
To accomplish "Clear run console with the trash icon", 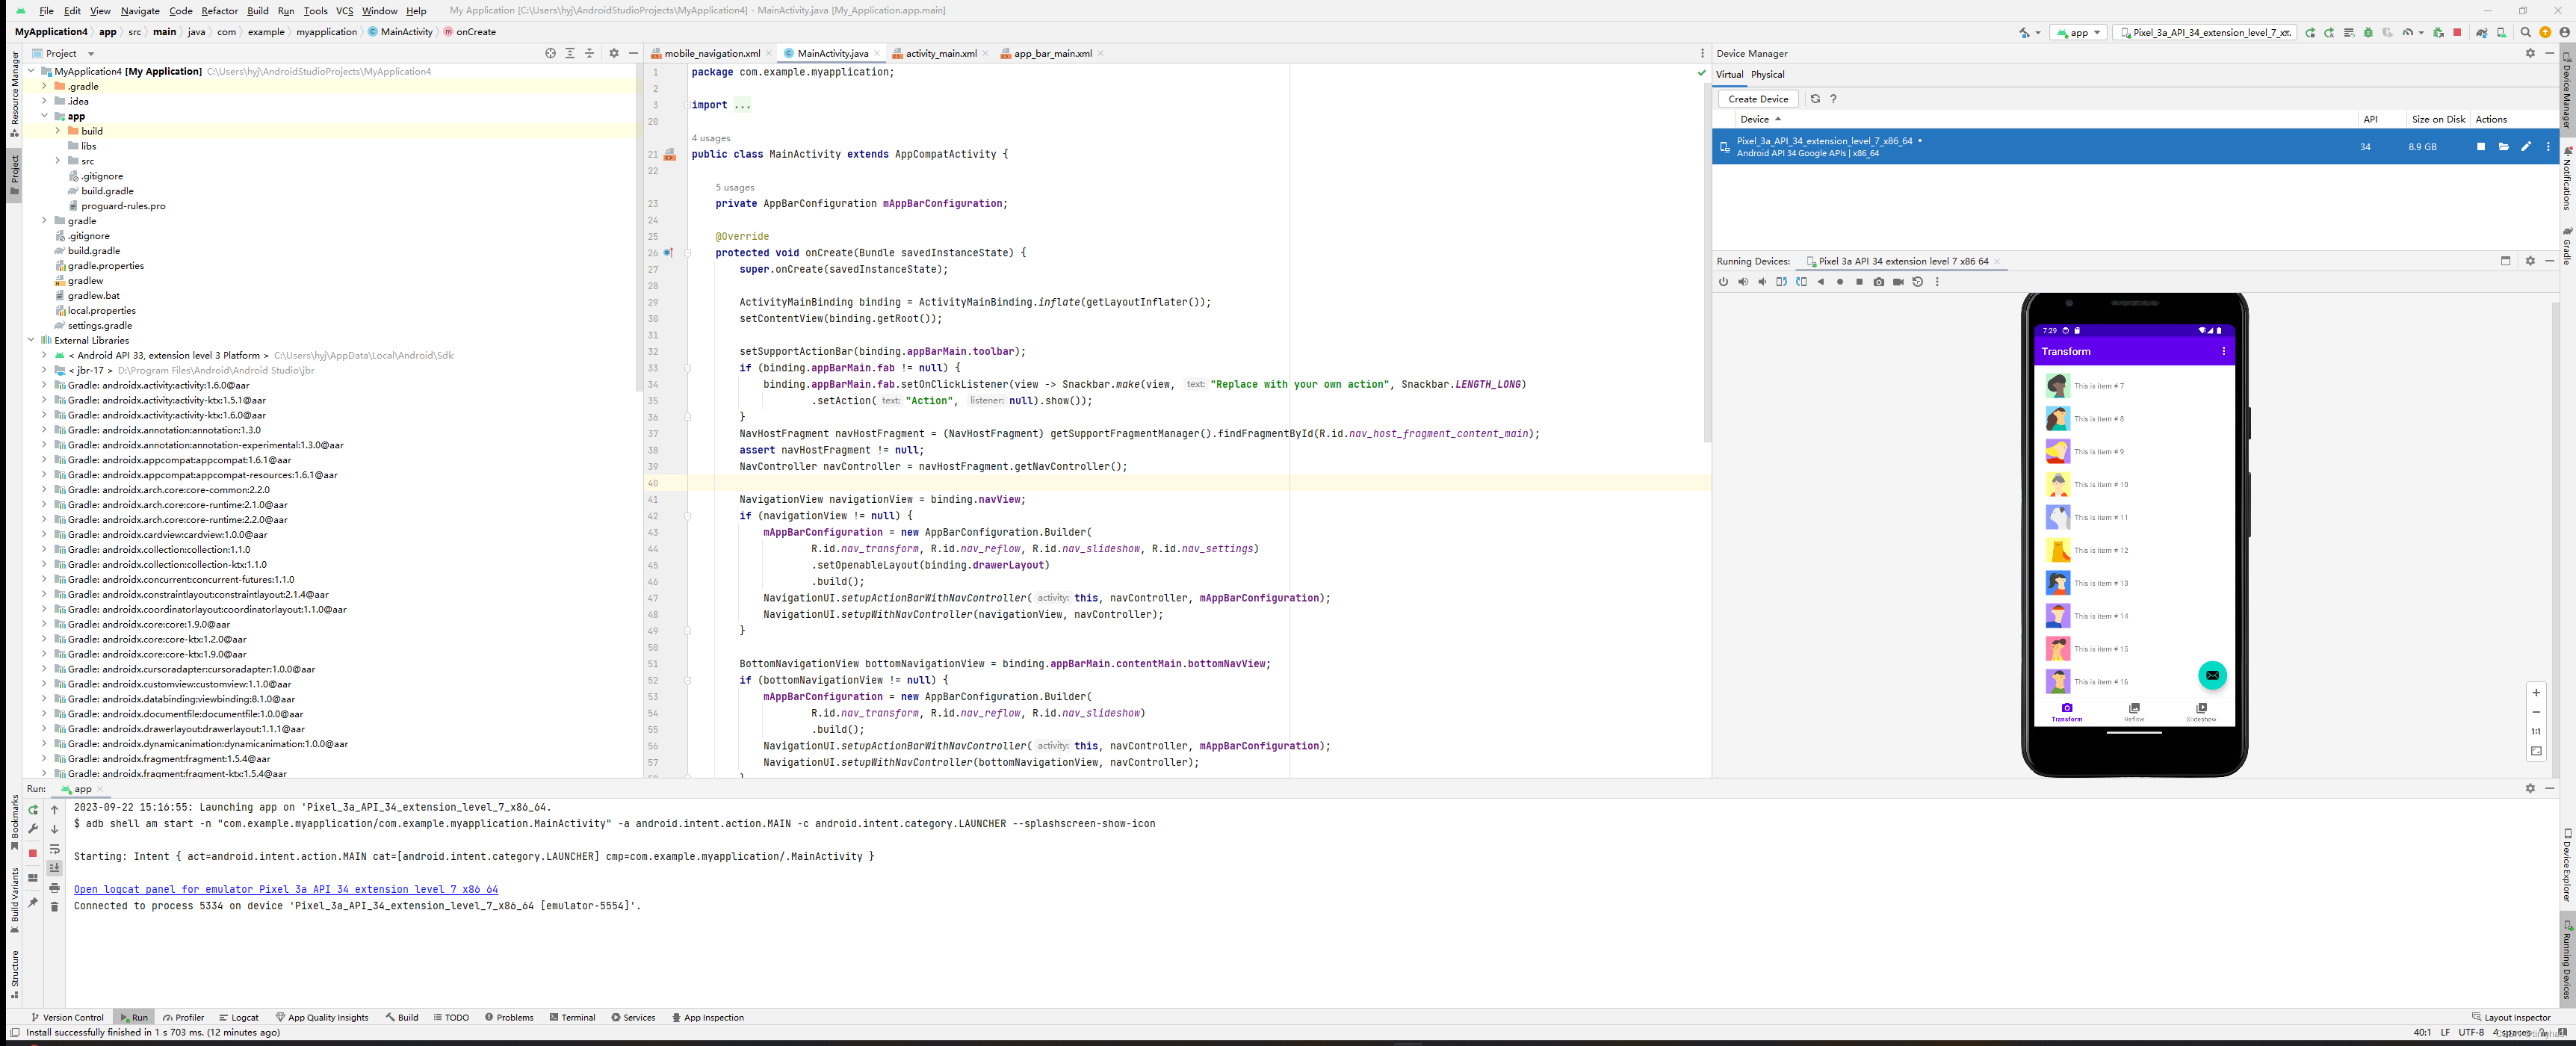I will point(55,907).
